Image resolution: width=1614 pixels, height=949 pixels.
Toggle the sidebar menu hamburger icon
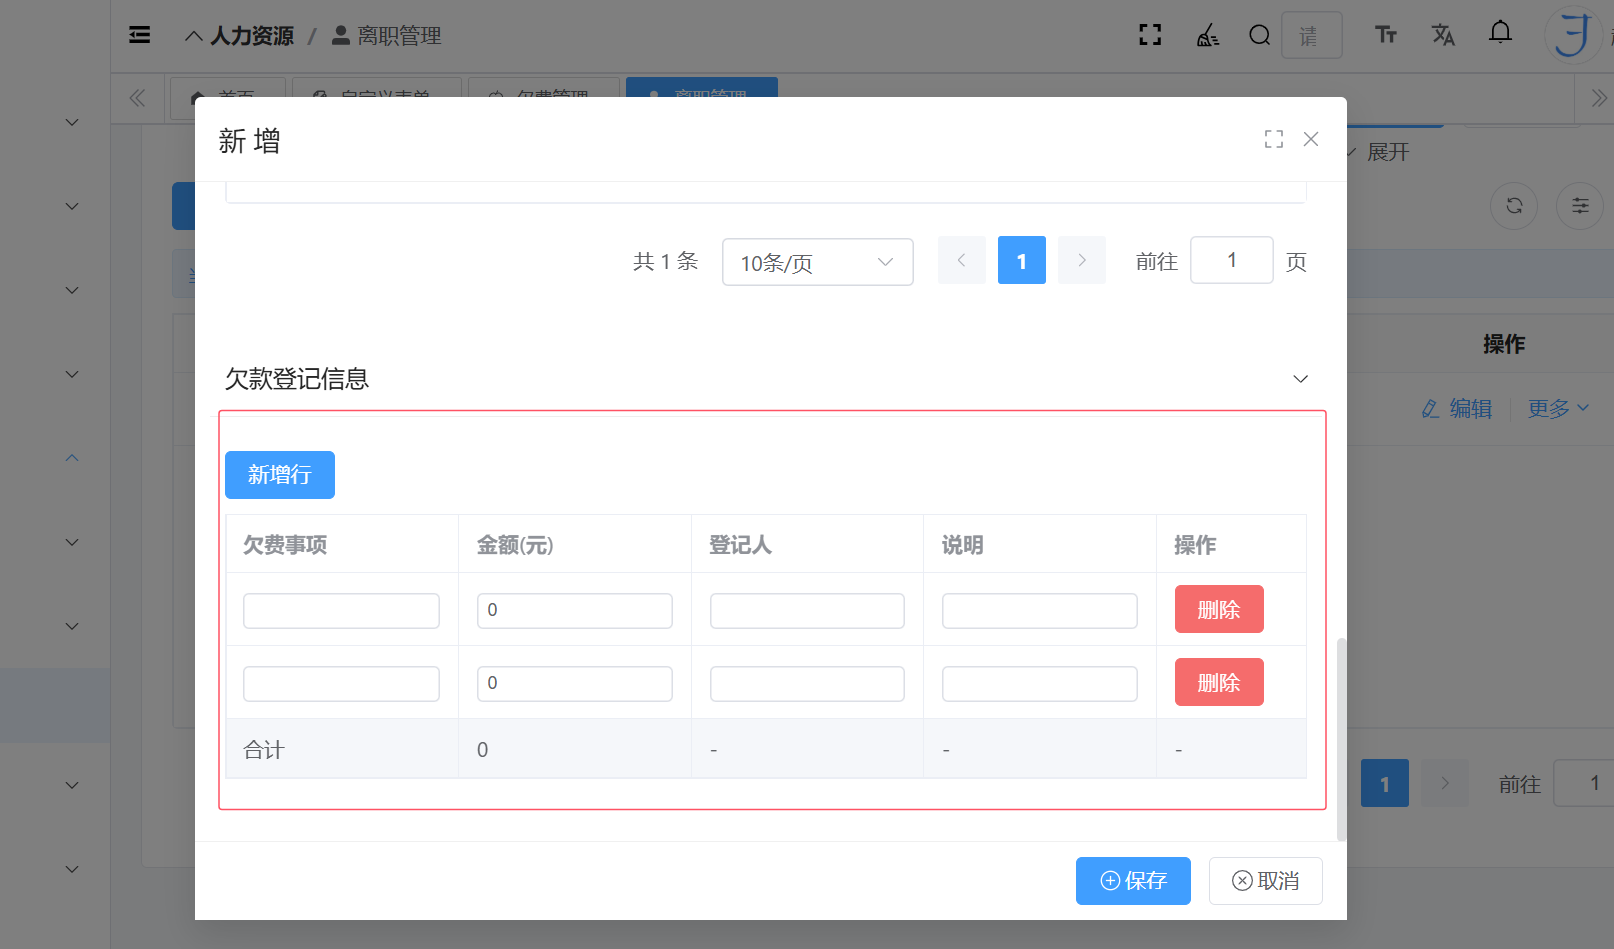(140, 35)
